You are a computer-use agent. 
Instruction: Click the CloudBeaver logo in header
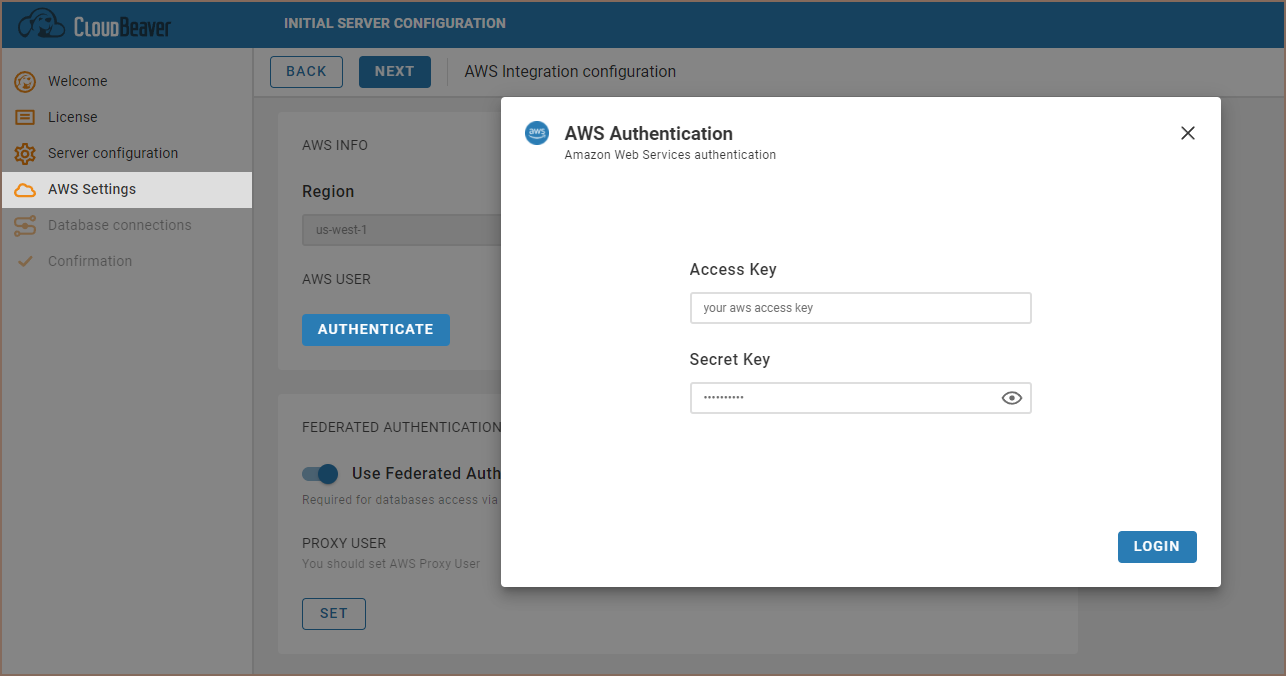click(x=94, y=24)
